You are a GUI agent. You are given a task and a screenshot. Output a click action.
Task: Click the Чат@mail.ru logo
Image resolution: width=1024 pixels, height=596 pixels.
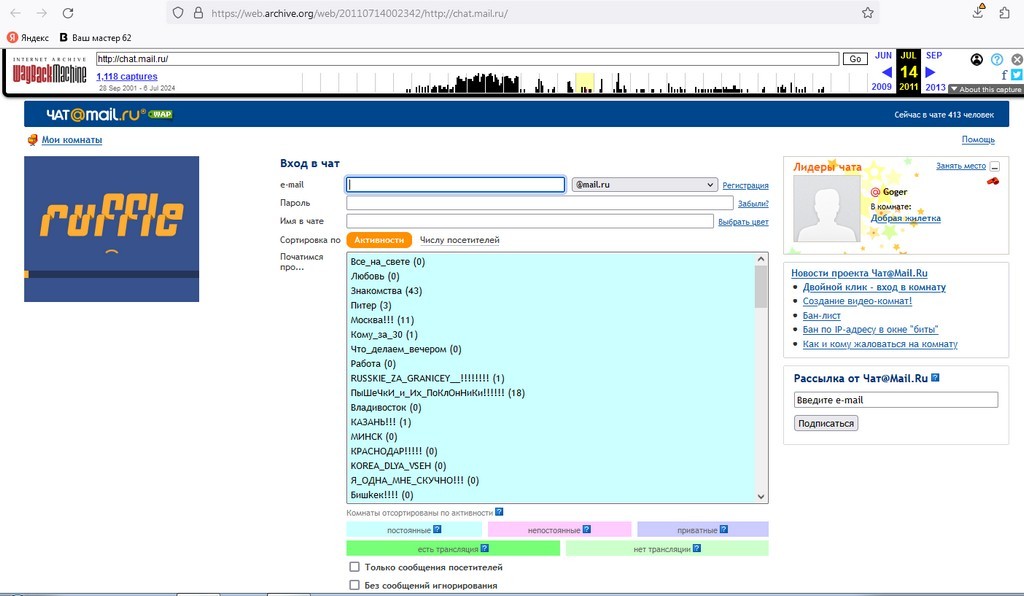(96, 114)
